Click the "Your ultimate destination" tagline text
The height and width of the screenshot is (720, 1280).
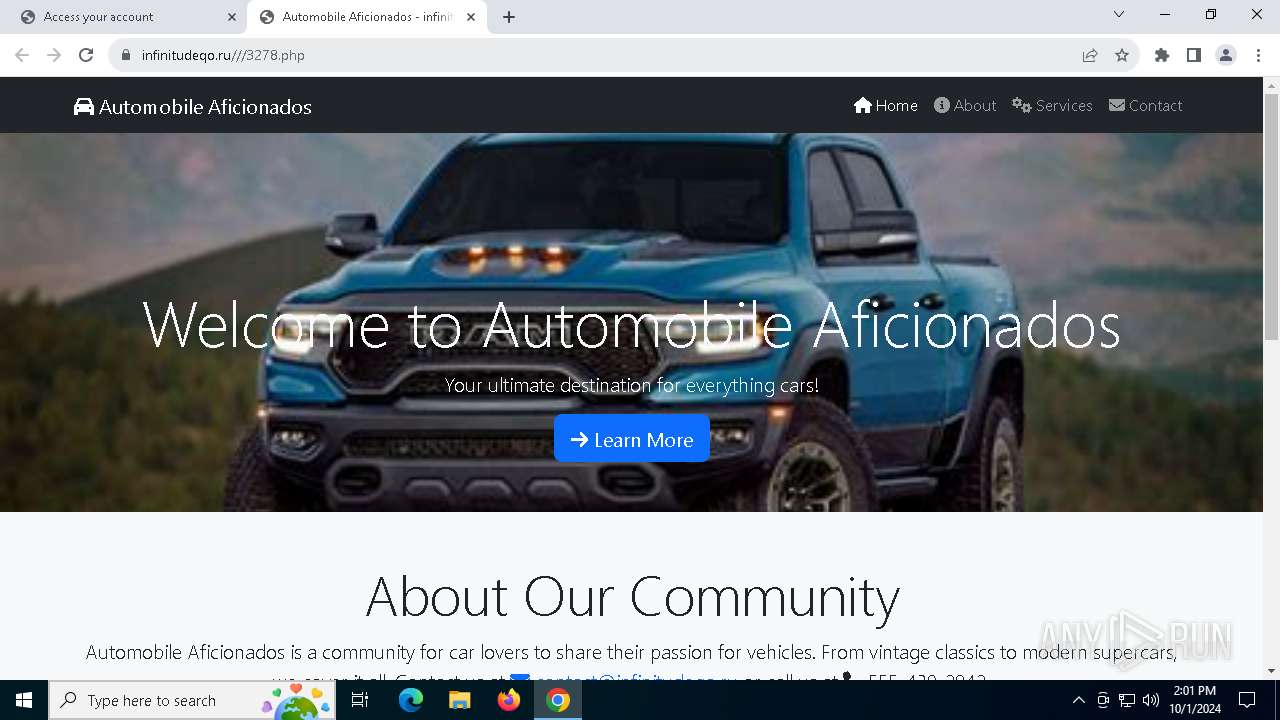632,385
